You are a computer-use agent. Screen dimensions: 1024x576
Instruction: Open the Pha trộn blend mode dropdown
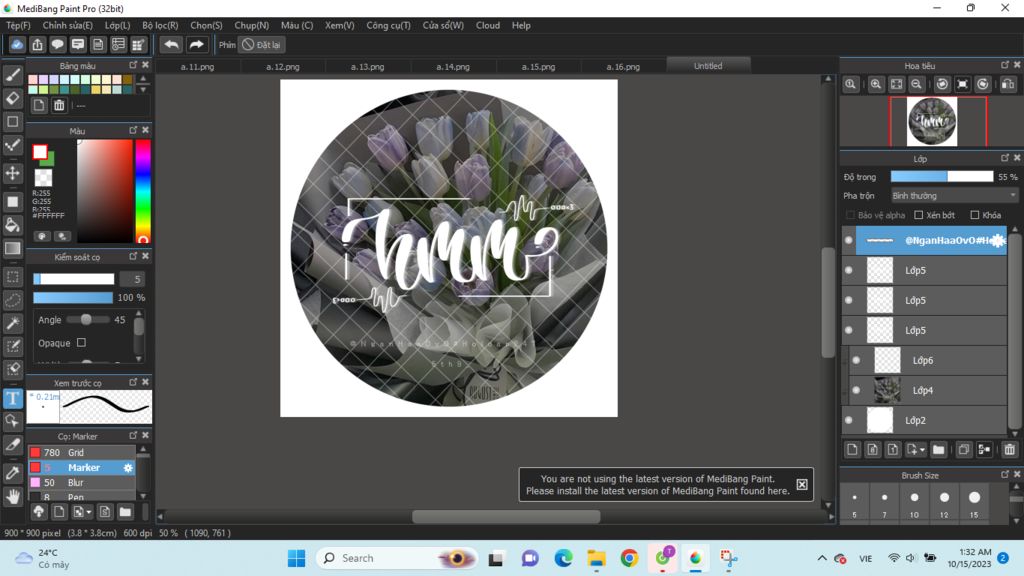[954, 195]
